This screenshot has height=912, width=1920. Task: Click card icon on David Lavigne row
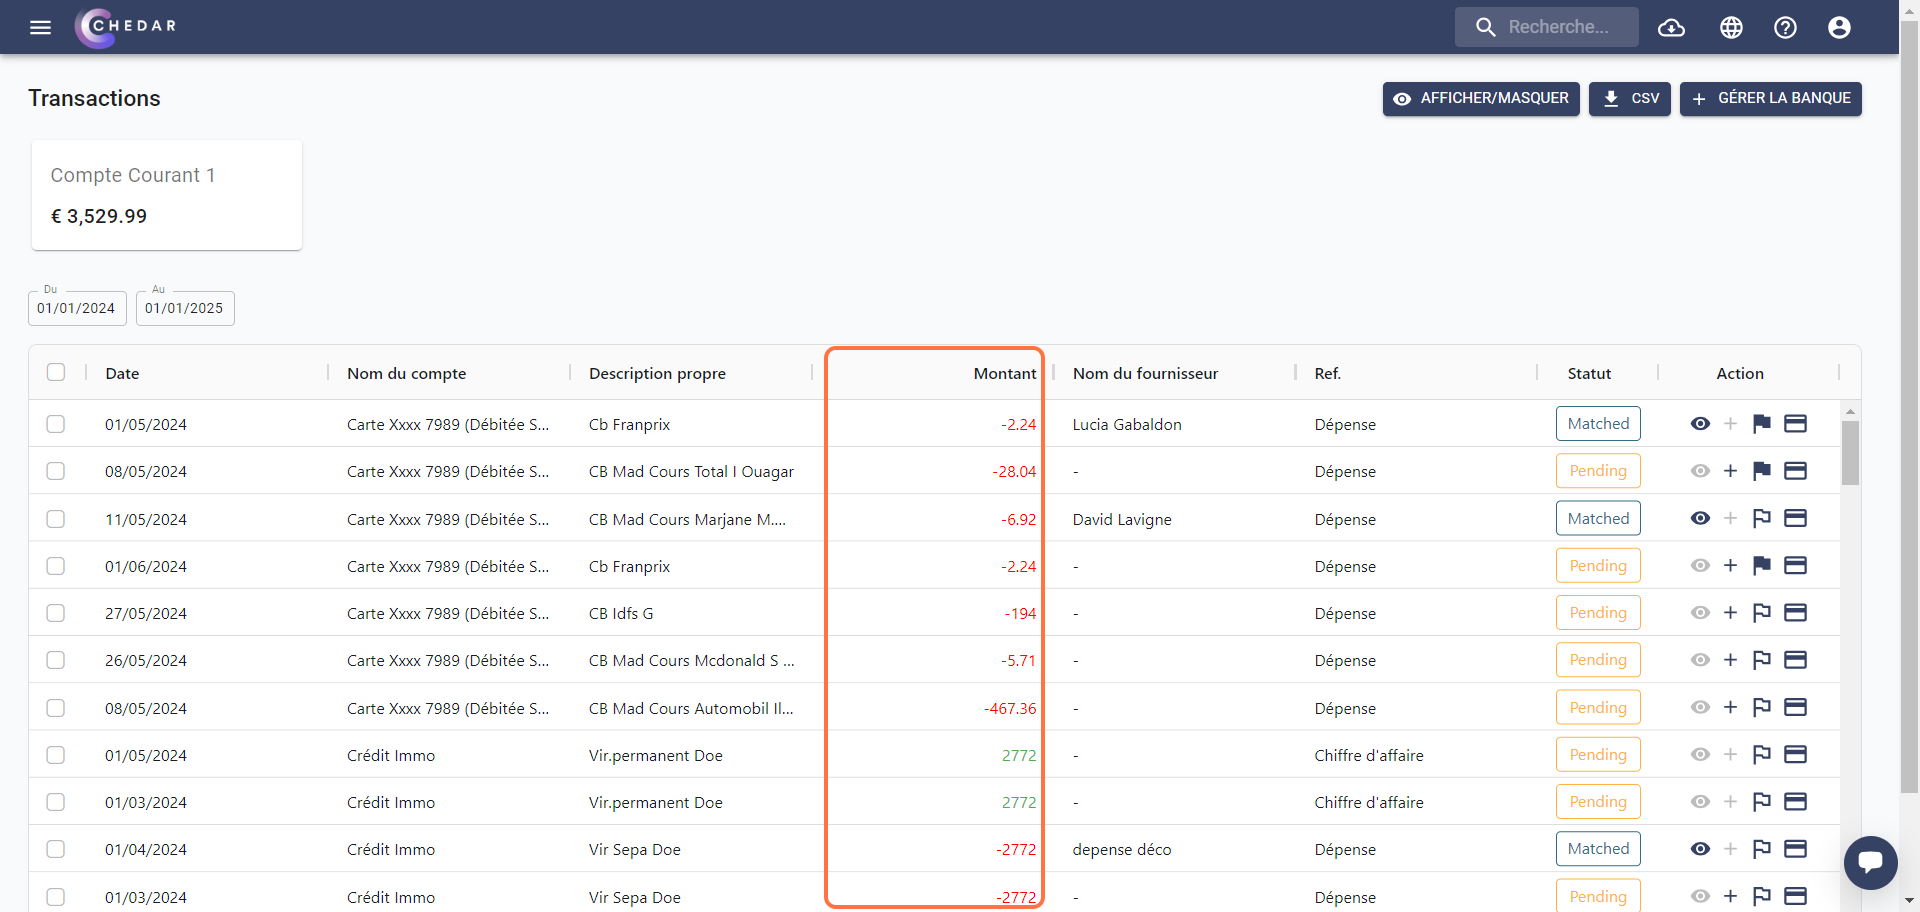pos(1796,518)
